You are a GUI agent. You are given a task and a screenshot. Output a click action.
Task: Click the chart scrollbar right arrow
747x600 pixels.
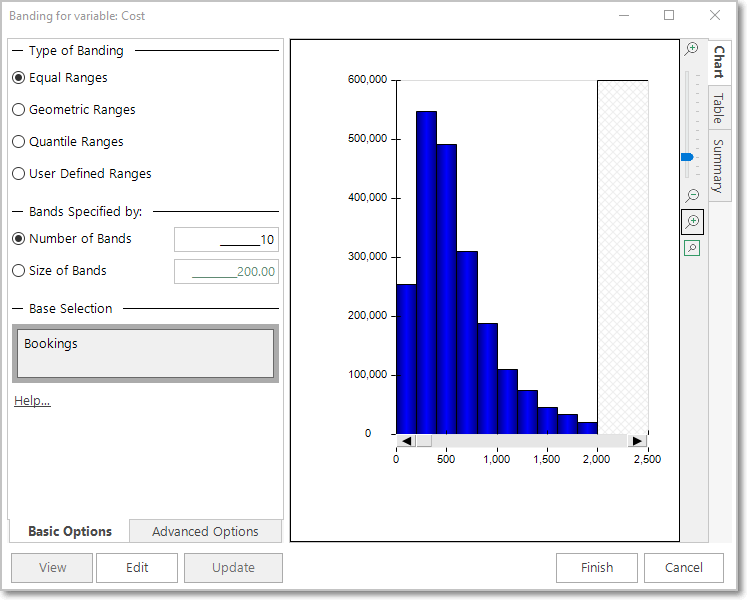tap(637, 441)
